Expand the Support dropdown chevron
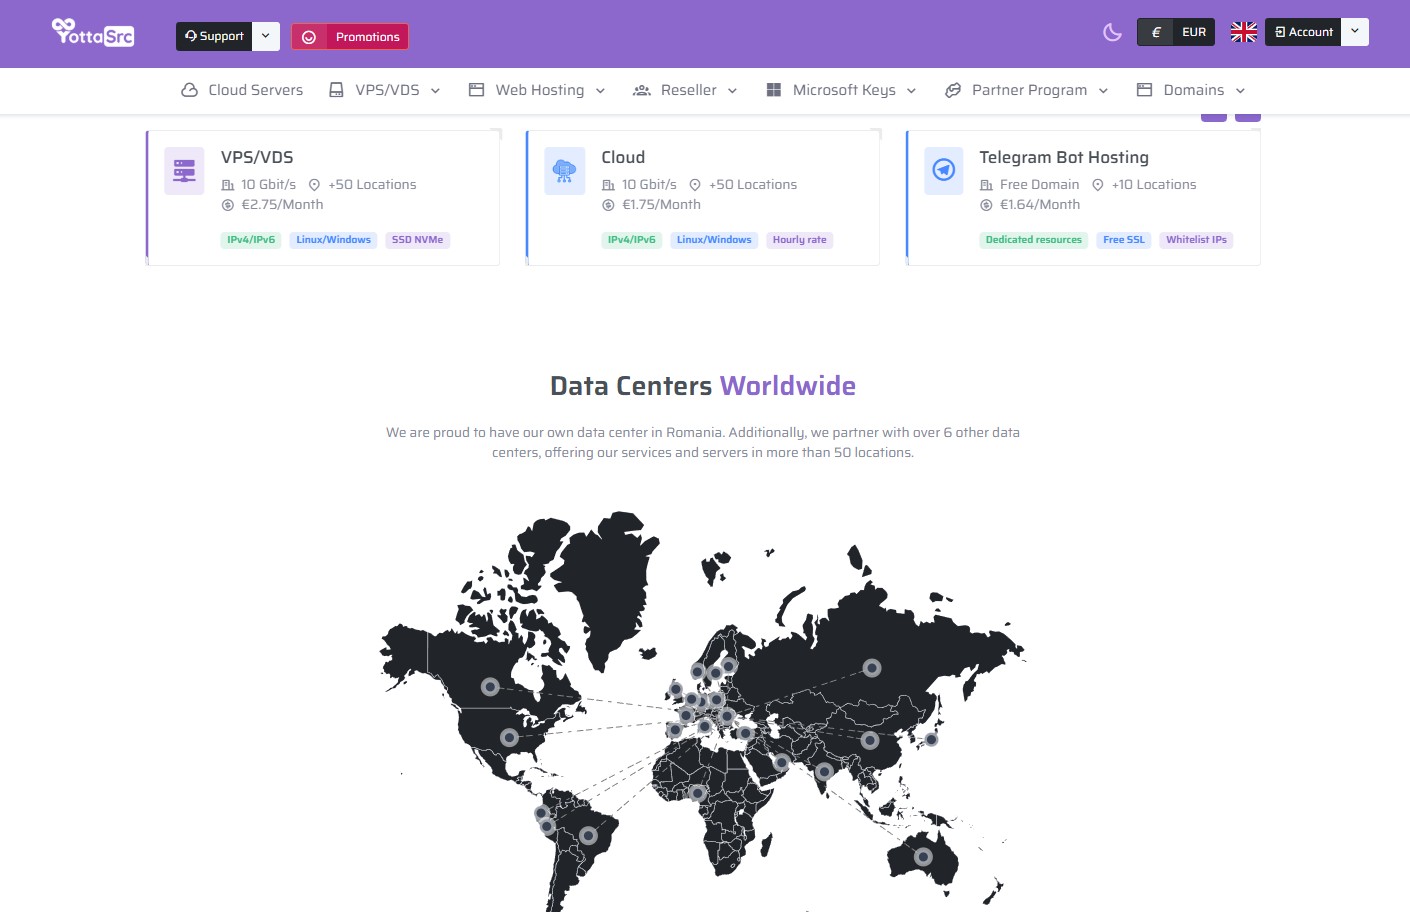The image size is (1410, 912). point(265,36)
